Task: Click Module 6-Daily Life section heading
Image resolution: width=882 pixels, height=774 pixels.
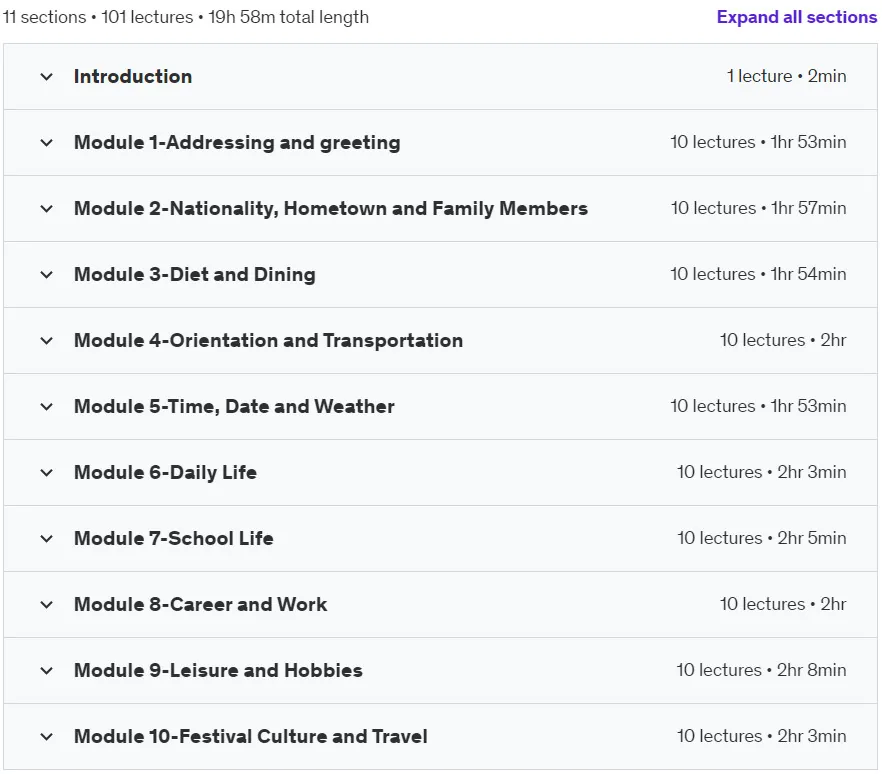Action: click(x=165, y=472)
